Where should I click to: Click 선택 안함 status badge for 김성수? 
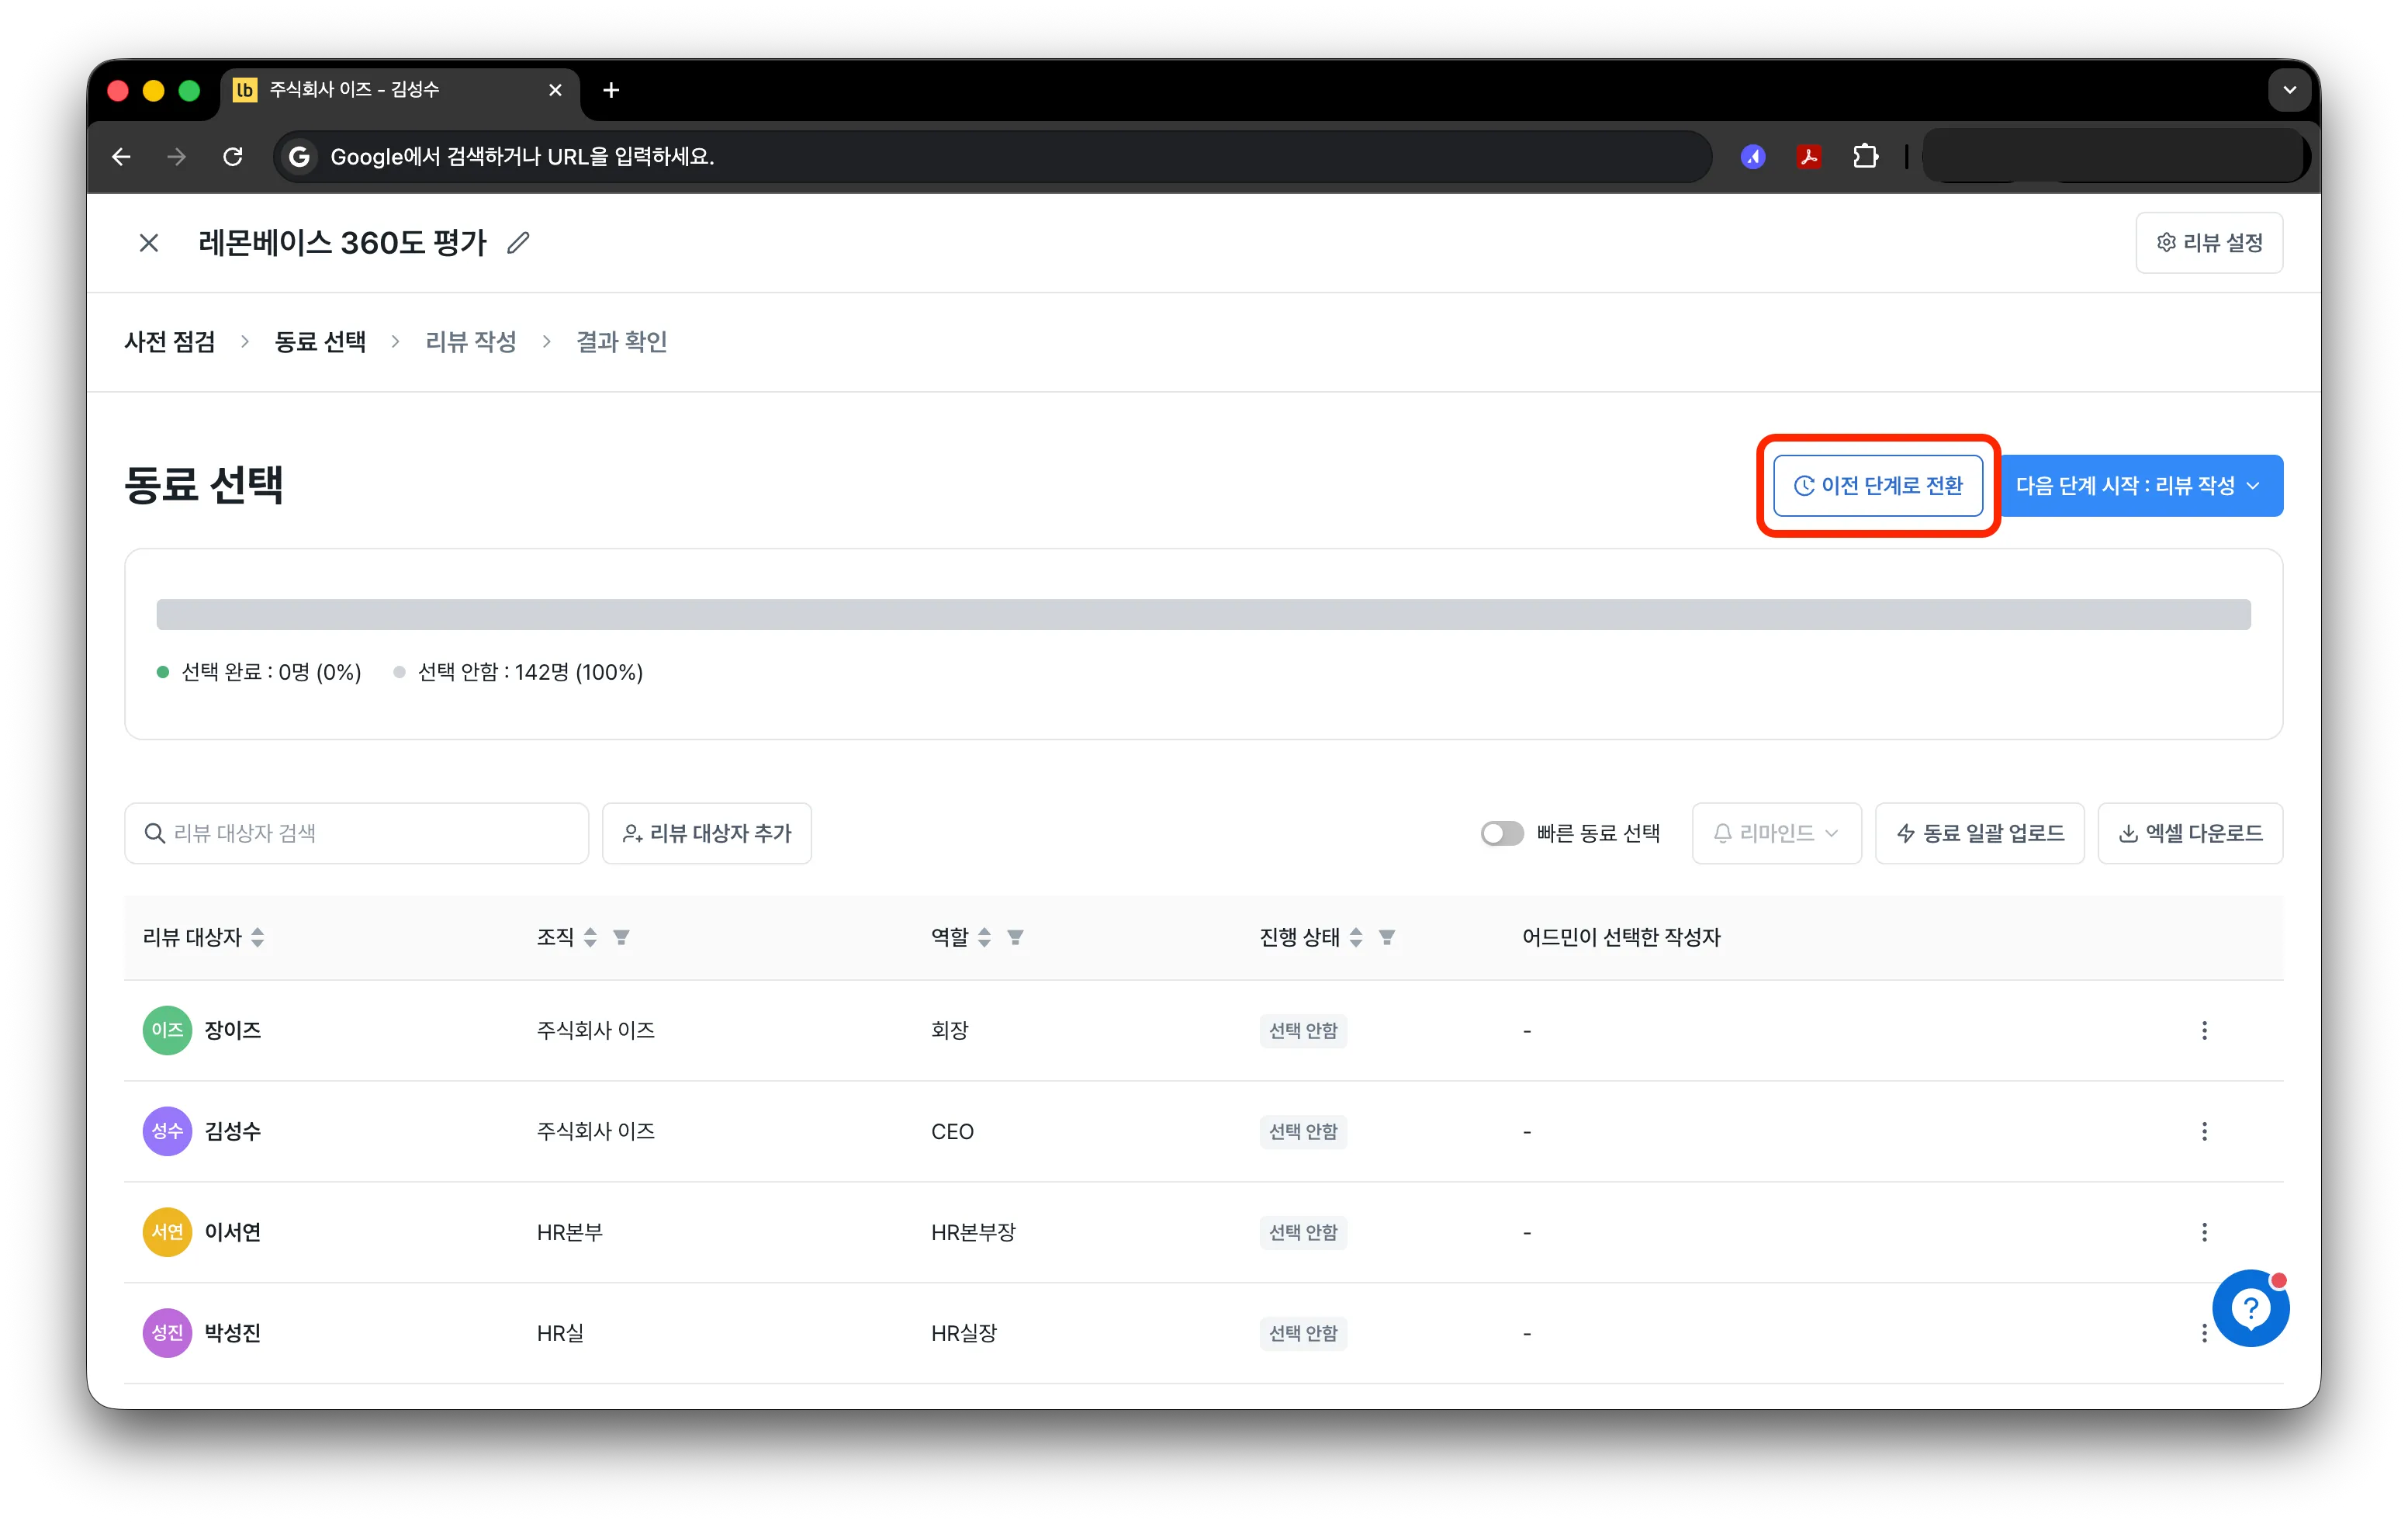pyautogui.click(x=1303, y=1132)
